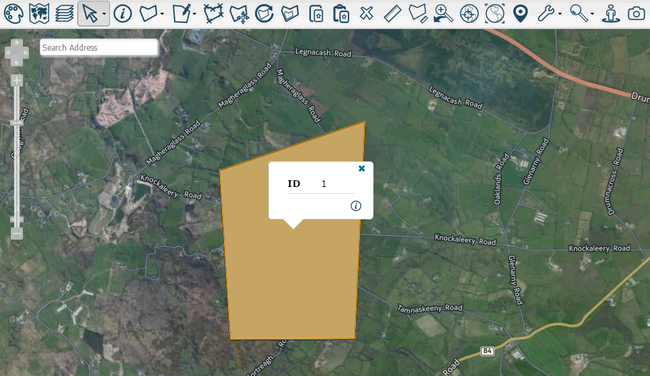Click the delete feature X icon
This screenshot has height=376, width=650.
[366, 14]
